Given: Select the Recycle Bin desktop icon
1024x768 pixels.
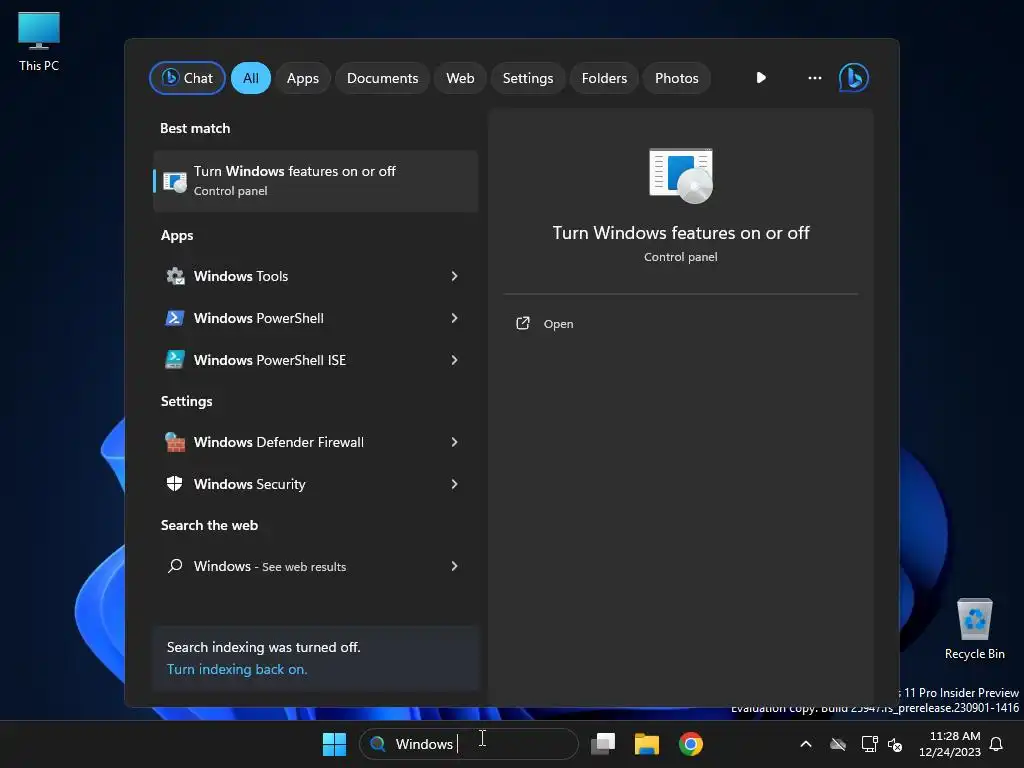Looking at the screenshot, I should (x=974, y=629).
